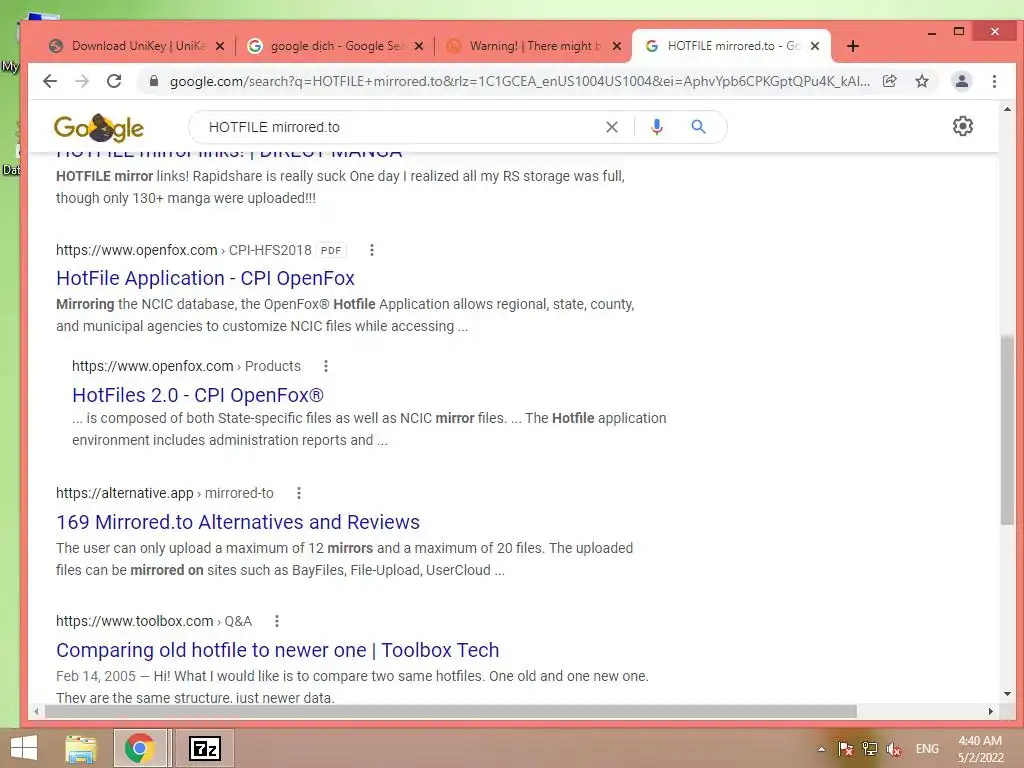Click the Action Center flag icon
The image size is (1024, 768).
(845, 749)
